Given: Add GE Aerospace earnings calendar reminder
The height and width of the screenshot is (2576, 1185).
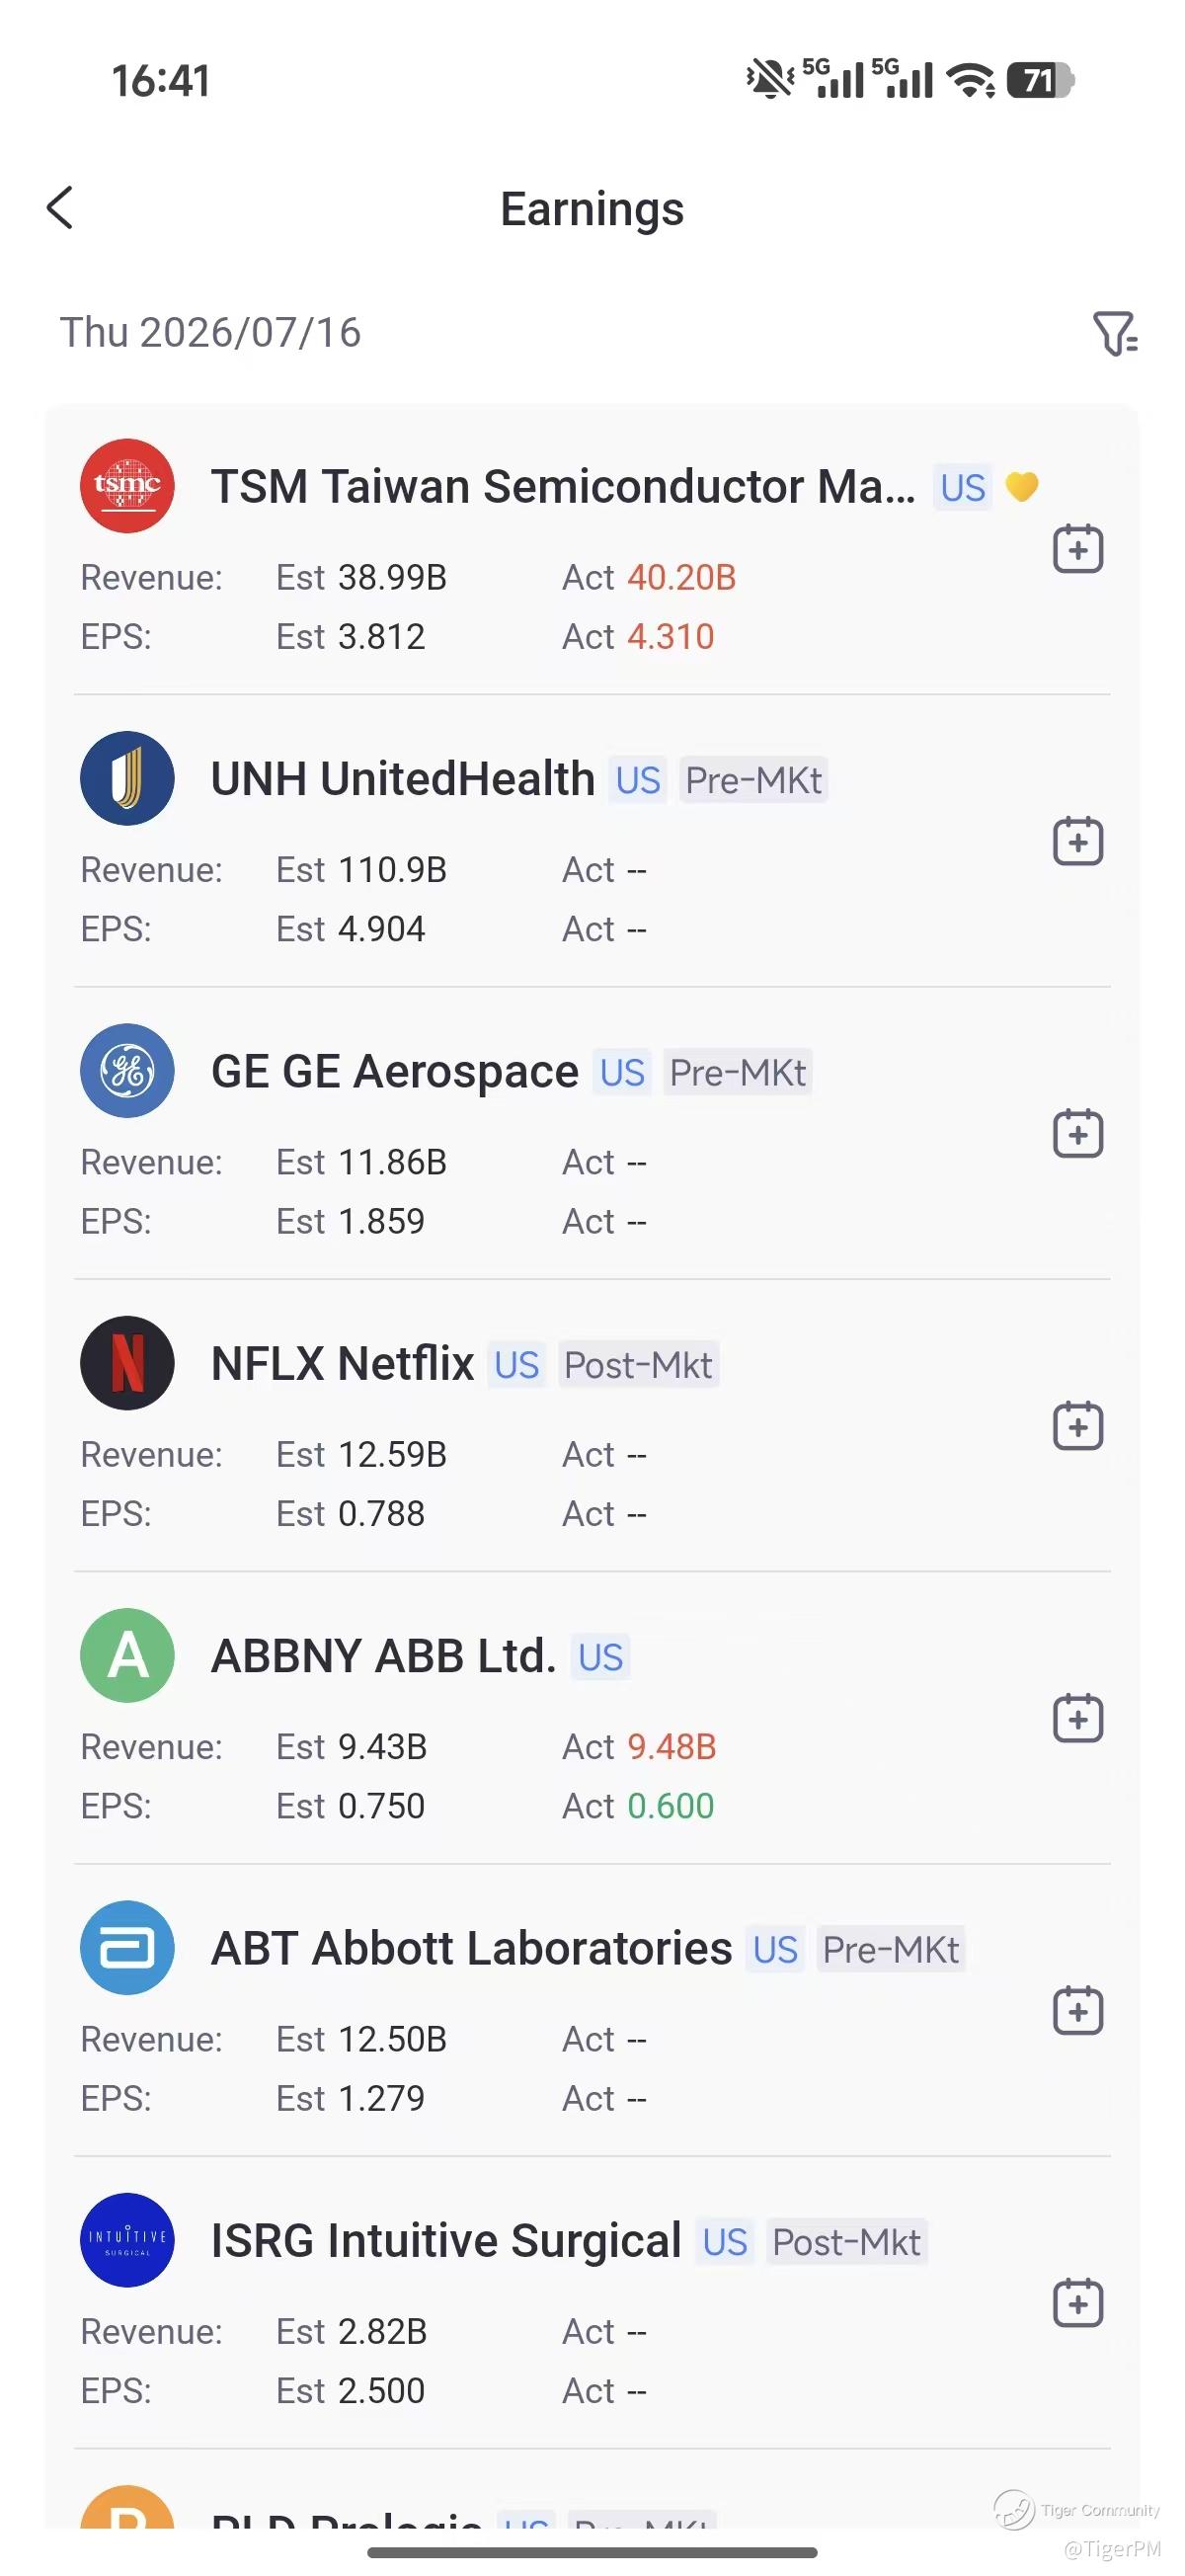Looking at the screenshot, I should coord(1078,1133).
